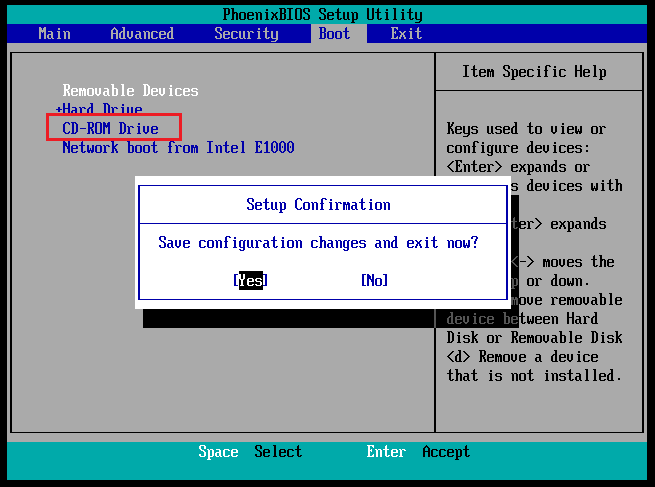Click the Enter Accept hint
Screen dimensions: 655x487
418,451
